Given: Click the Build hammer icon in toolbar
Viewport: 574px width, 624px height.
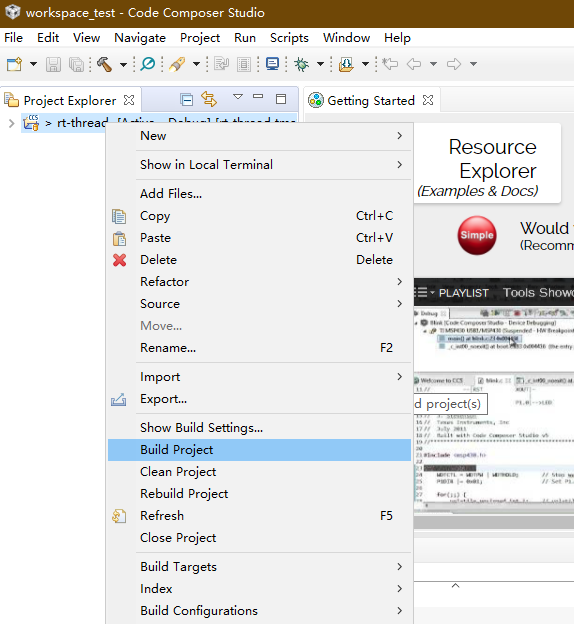Looking at the screenshot, I should (x=104, y=64).
